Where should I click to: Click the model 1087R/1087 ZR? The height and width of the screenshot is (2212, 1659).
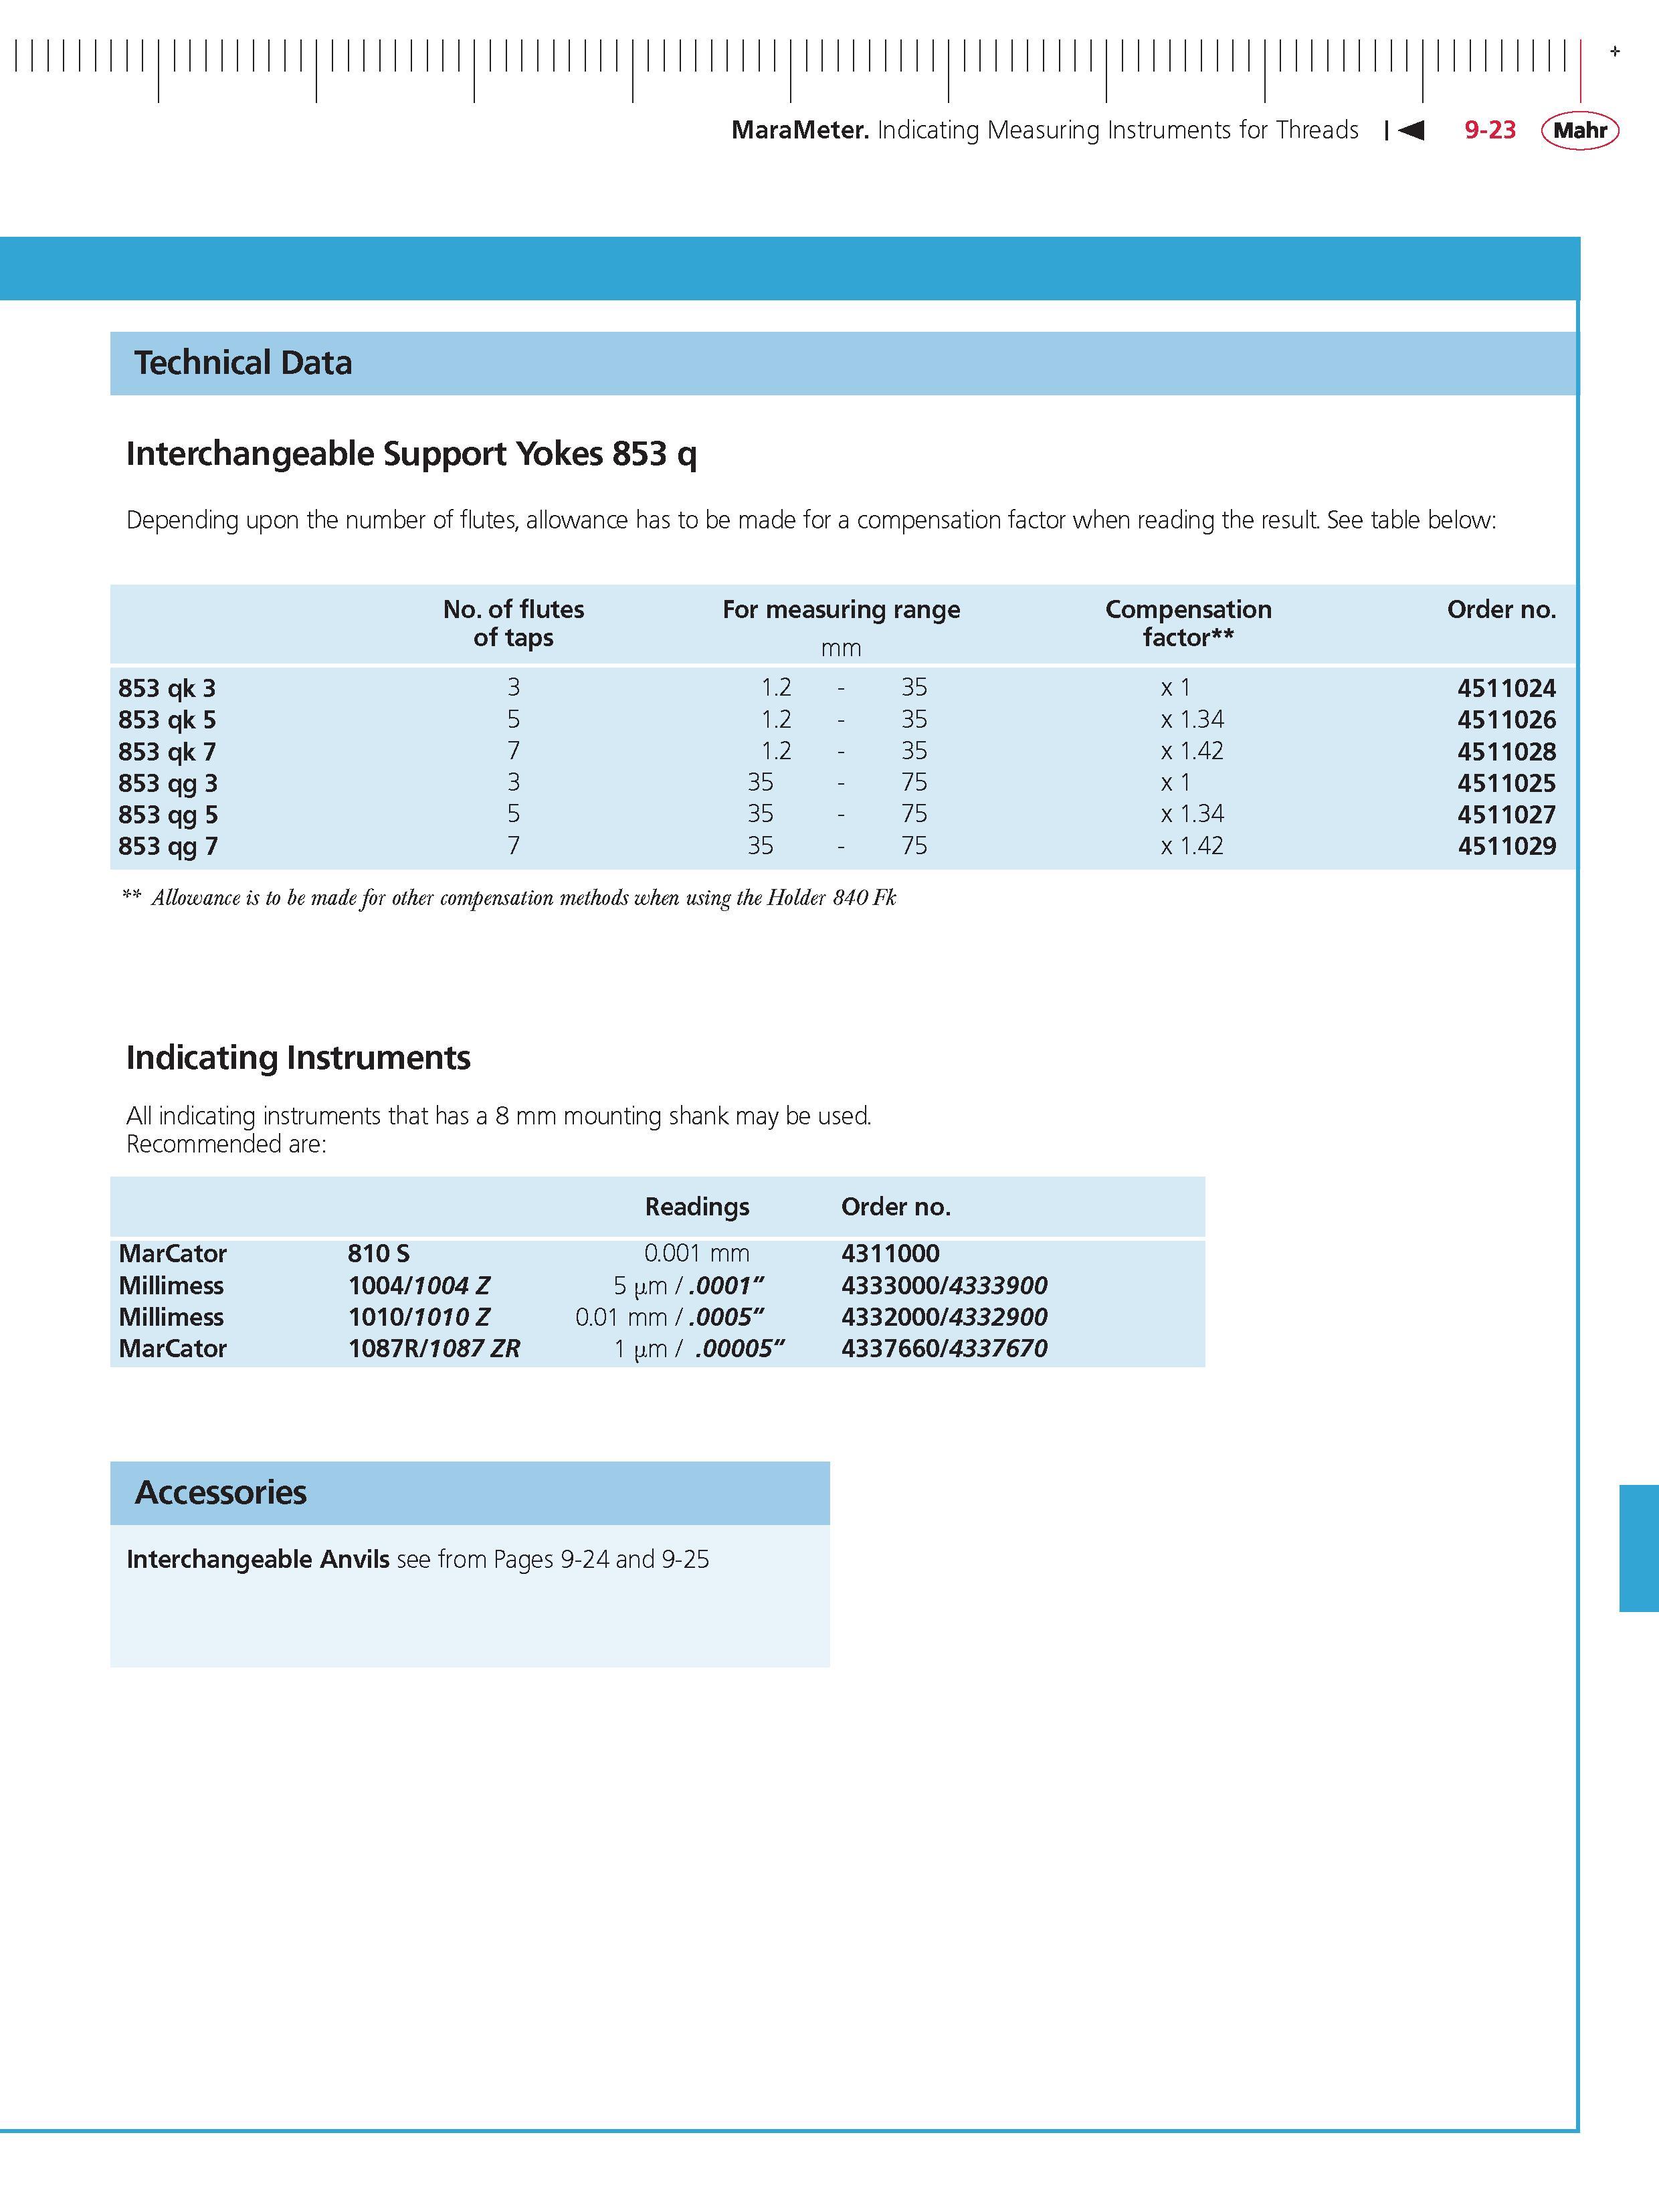[x=434, y=1349]
